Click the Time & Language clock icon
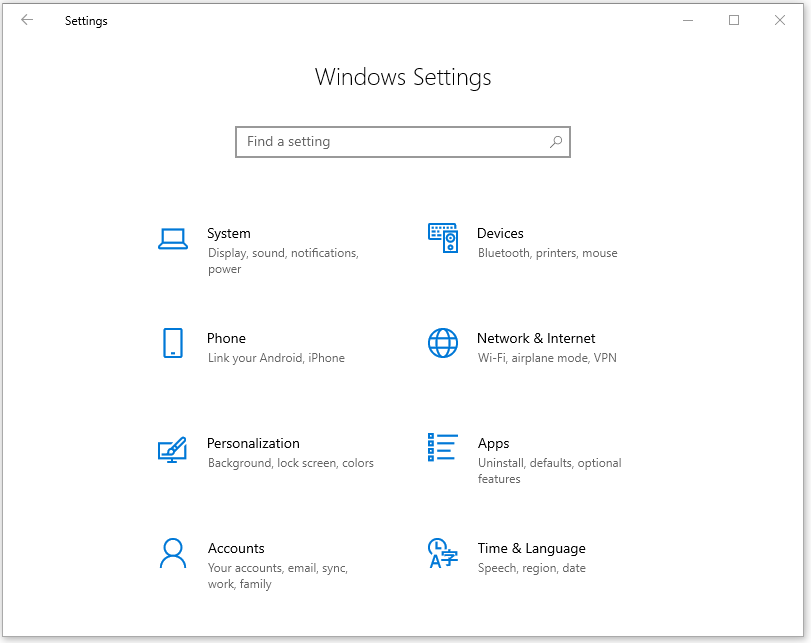 point(443,554)
